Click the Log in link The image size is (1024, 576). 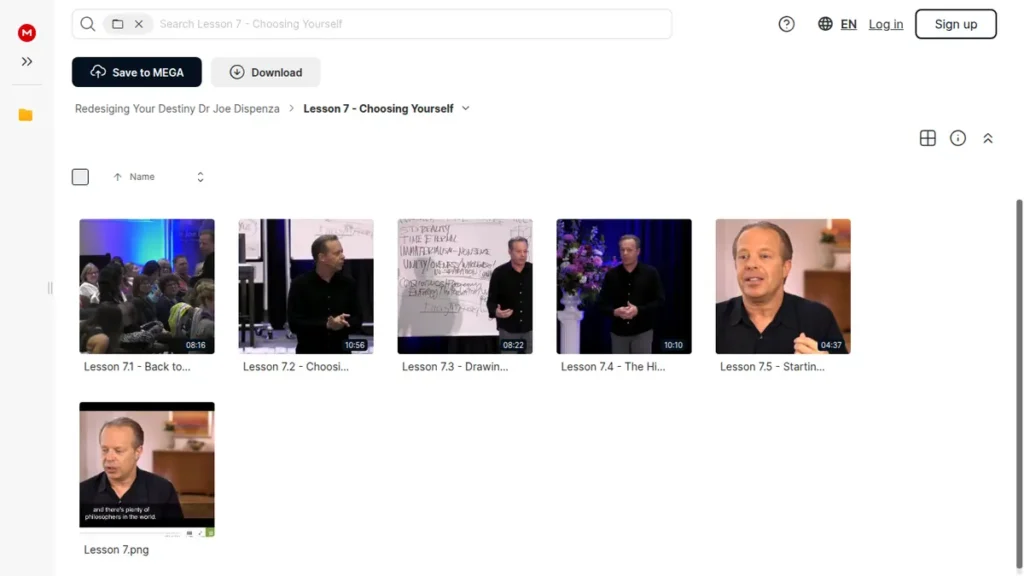click(886, 24)
